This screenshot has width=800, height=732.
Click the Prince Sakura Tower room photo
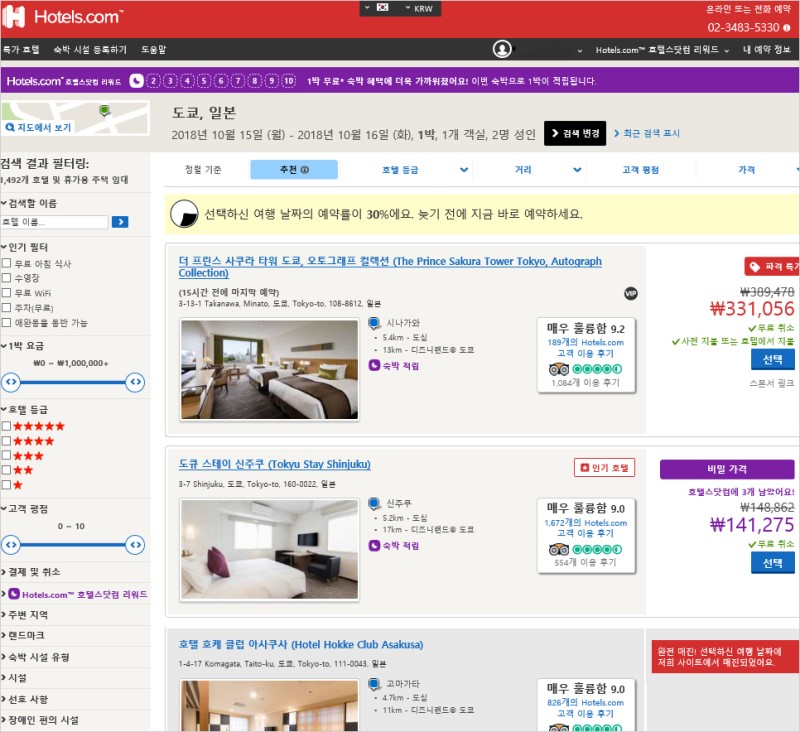click(x=269, y=369)
